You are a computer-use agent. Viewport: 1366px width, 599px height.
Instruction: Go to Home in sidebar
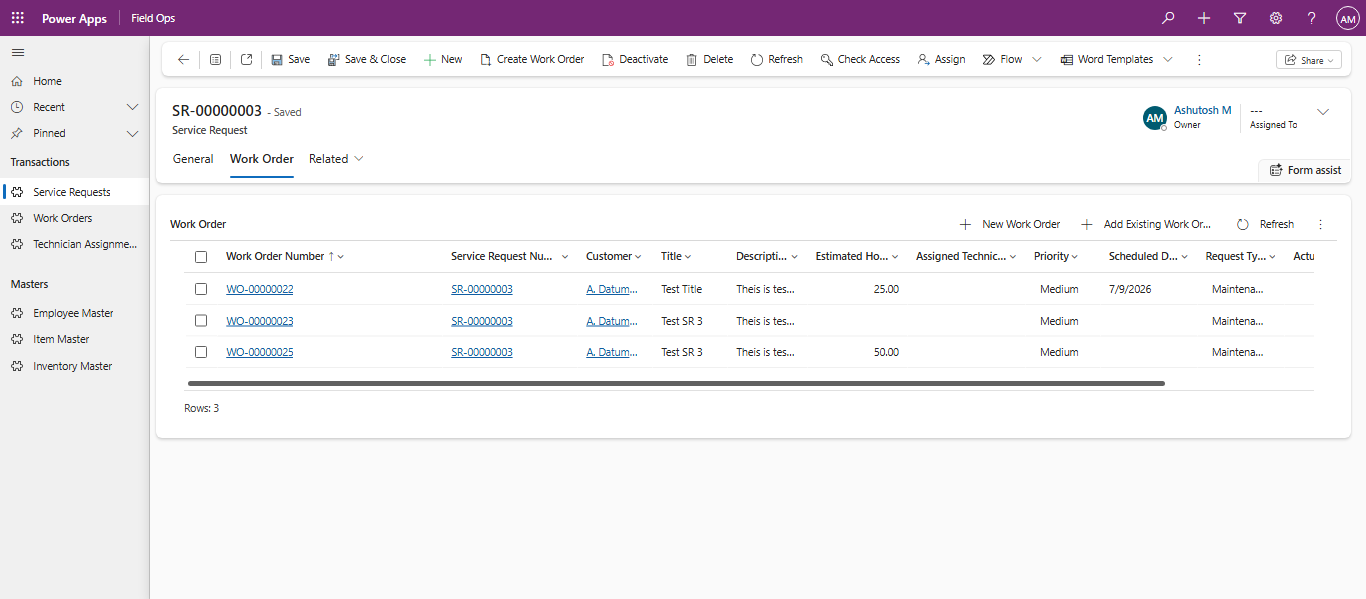(x=75, y=81)
